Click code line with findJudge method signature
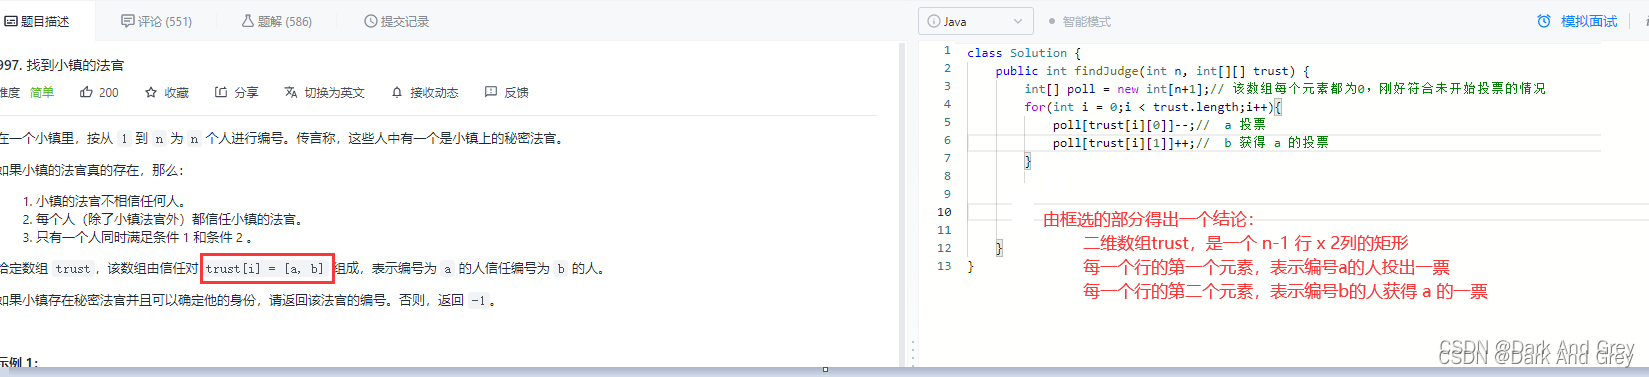 1152,70
